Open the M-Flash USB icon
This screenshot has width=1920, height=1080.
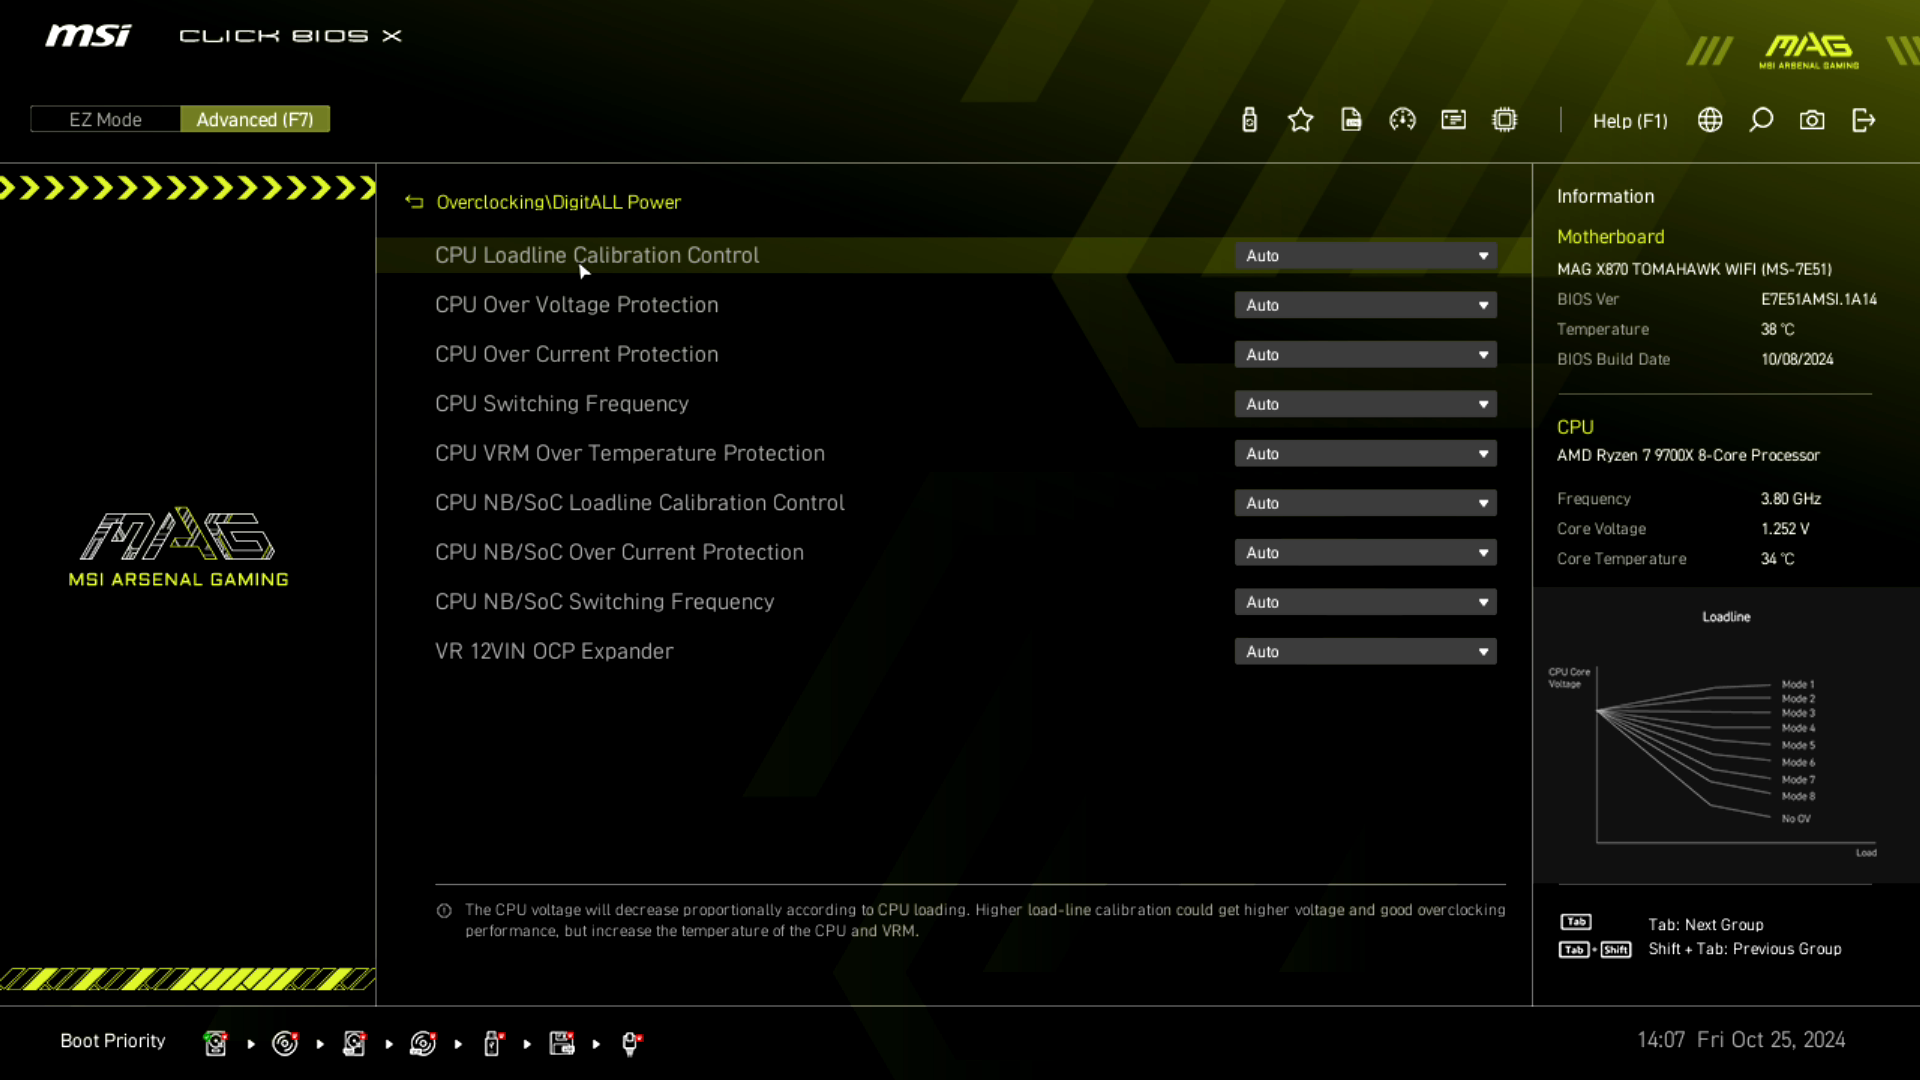pos(1249,120)
